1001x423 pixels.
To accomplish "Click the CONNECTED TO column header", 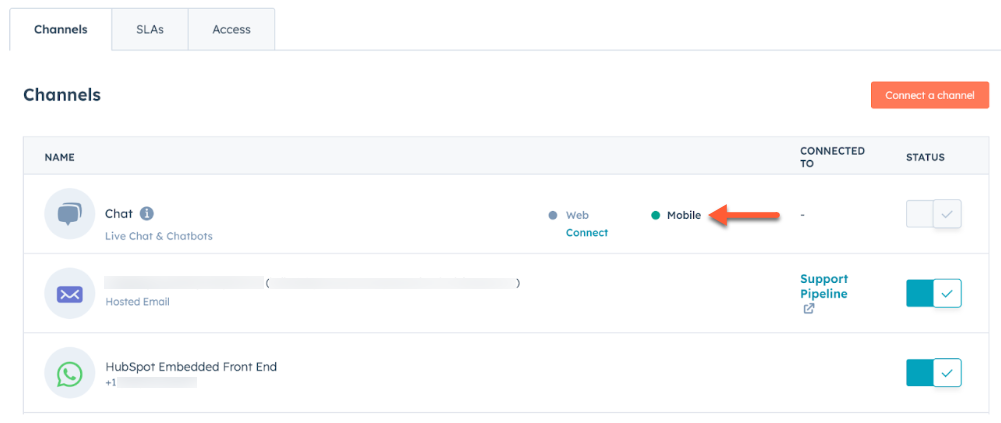I will (x=832, y=157).
